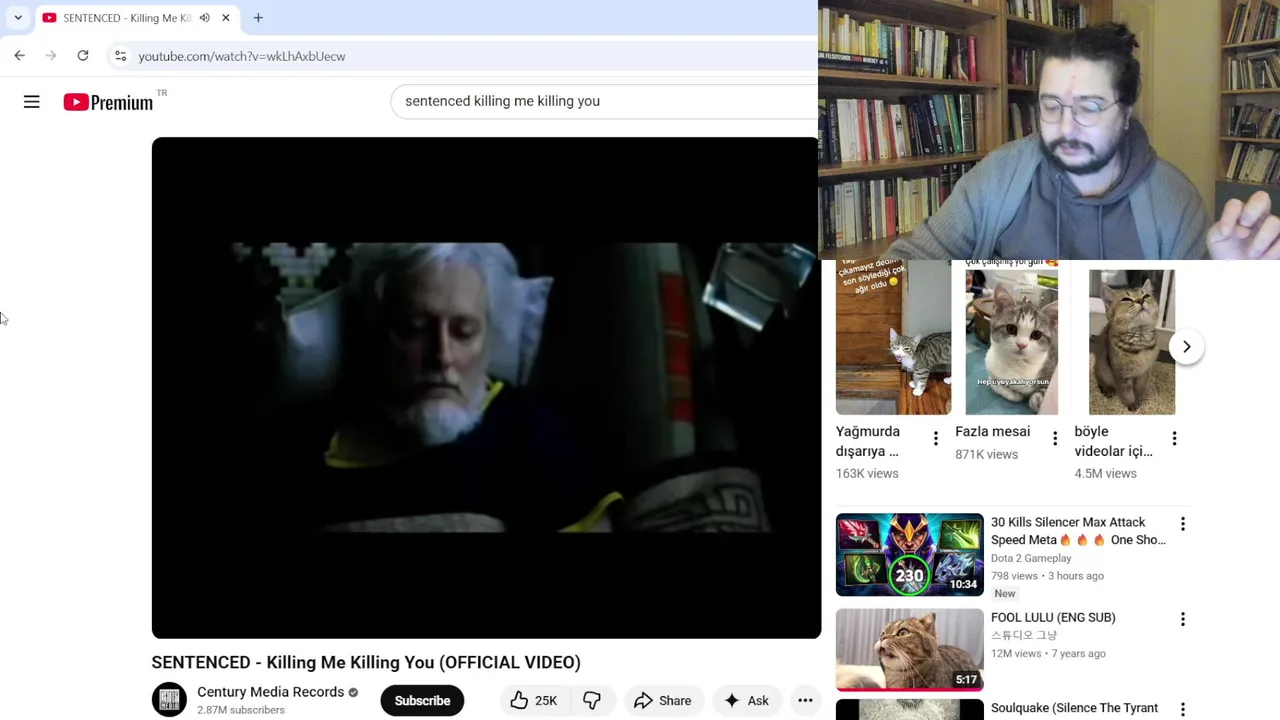Share the video

pos(662,701)
